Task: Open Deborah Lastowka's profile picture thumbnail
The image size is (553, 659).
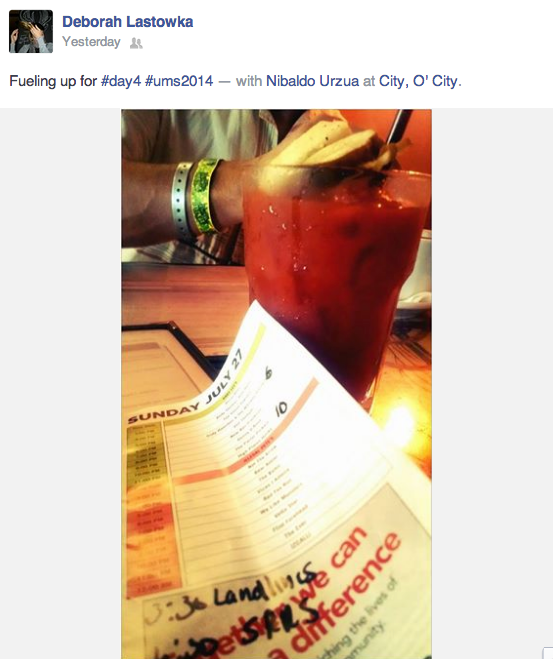Action: (x=31, y=32)
